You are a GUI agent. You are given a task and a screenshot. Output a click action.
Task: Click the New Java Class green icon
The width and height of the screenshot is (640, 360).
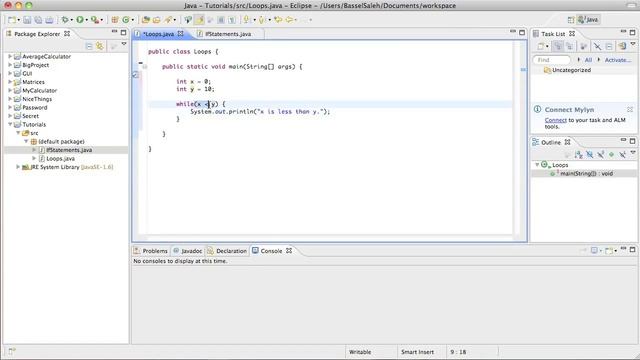[x=126, y=20]
